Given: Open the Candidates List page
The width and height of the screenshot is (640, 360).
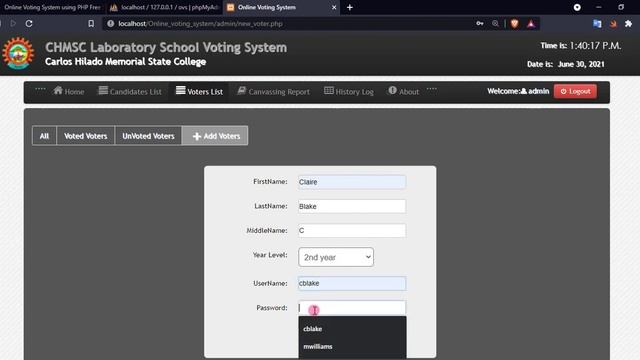Looking at the screenshot, I should point(130,91).
